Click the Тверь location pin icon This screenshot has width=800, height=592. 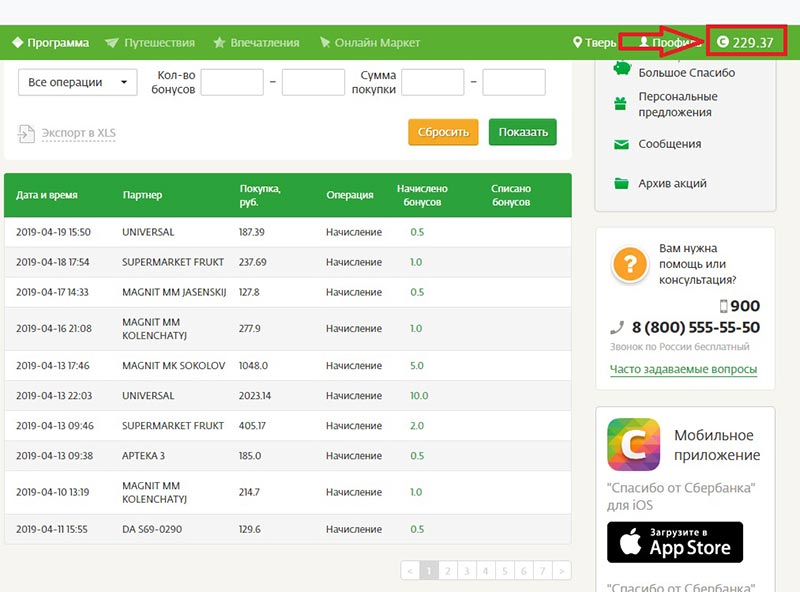point(577,43)
